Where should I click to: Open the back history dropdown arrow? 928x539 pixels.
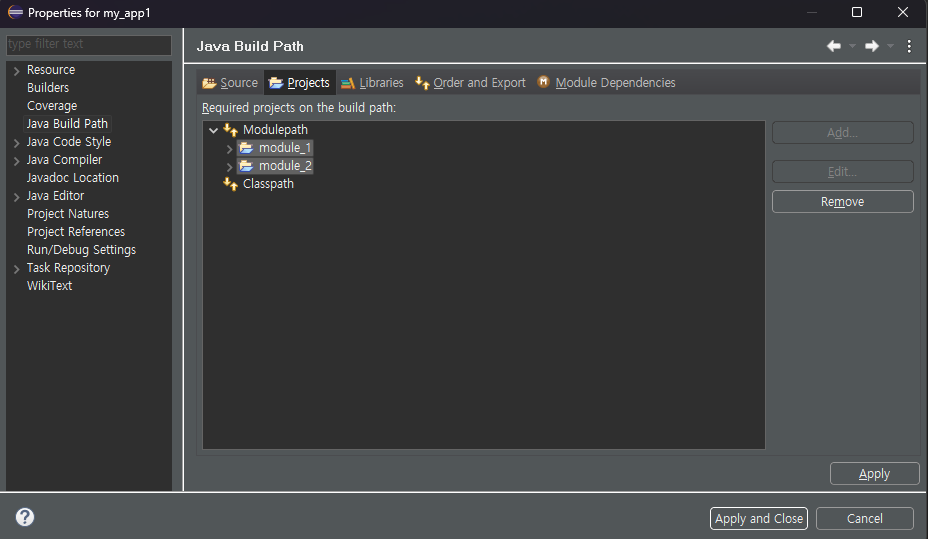pyautogui.click(x=852, y=46)
